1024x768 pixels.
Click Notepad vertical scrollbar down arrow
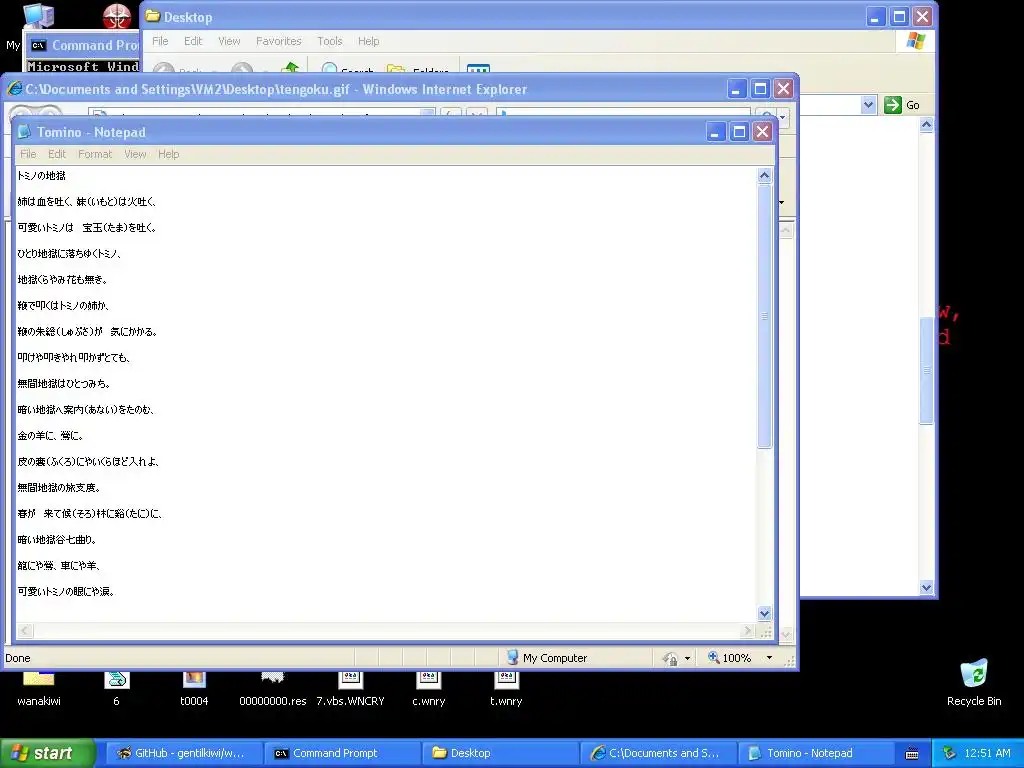click(764, 613)
